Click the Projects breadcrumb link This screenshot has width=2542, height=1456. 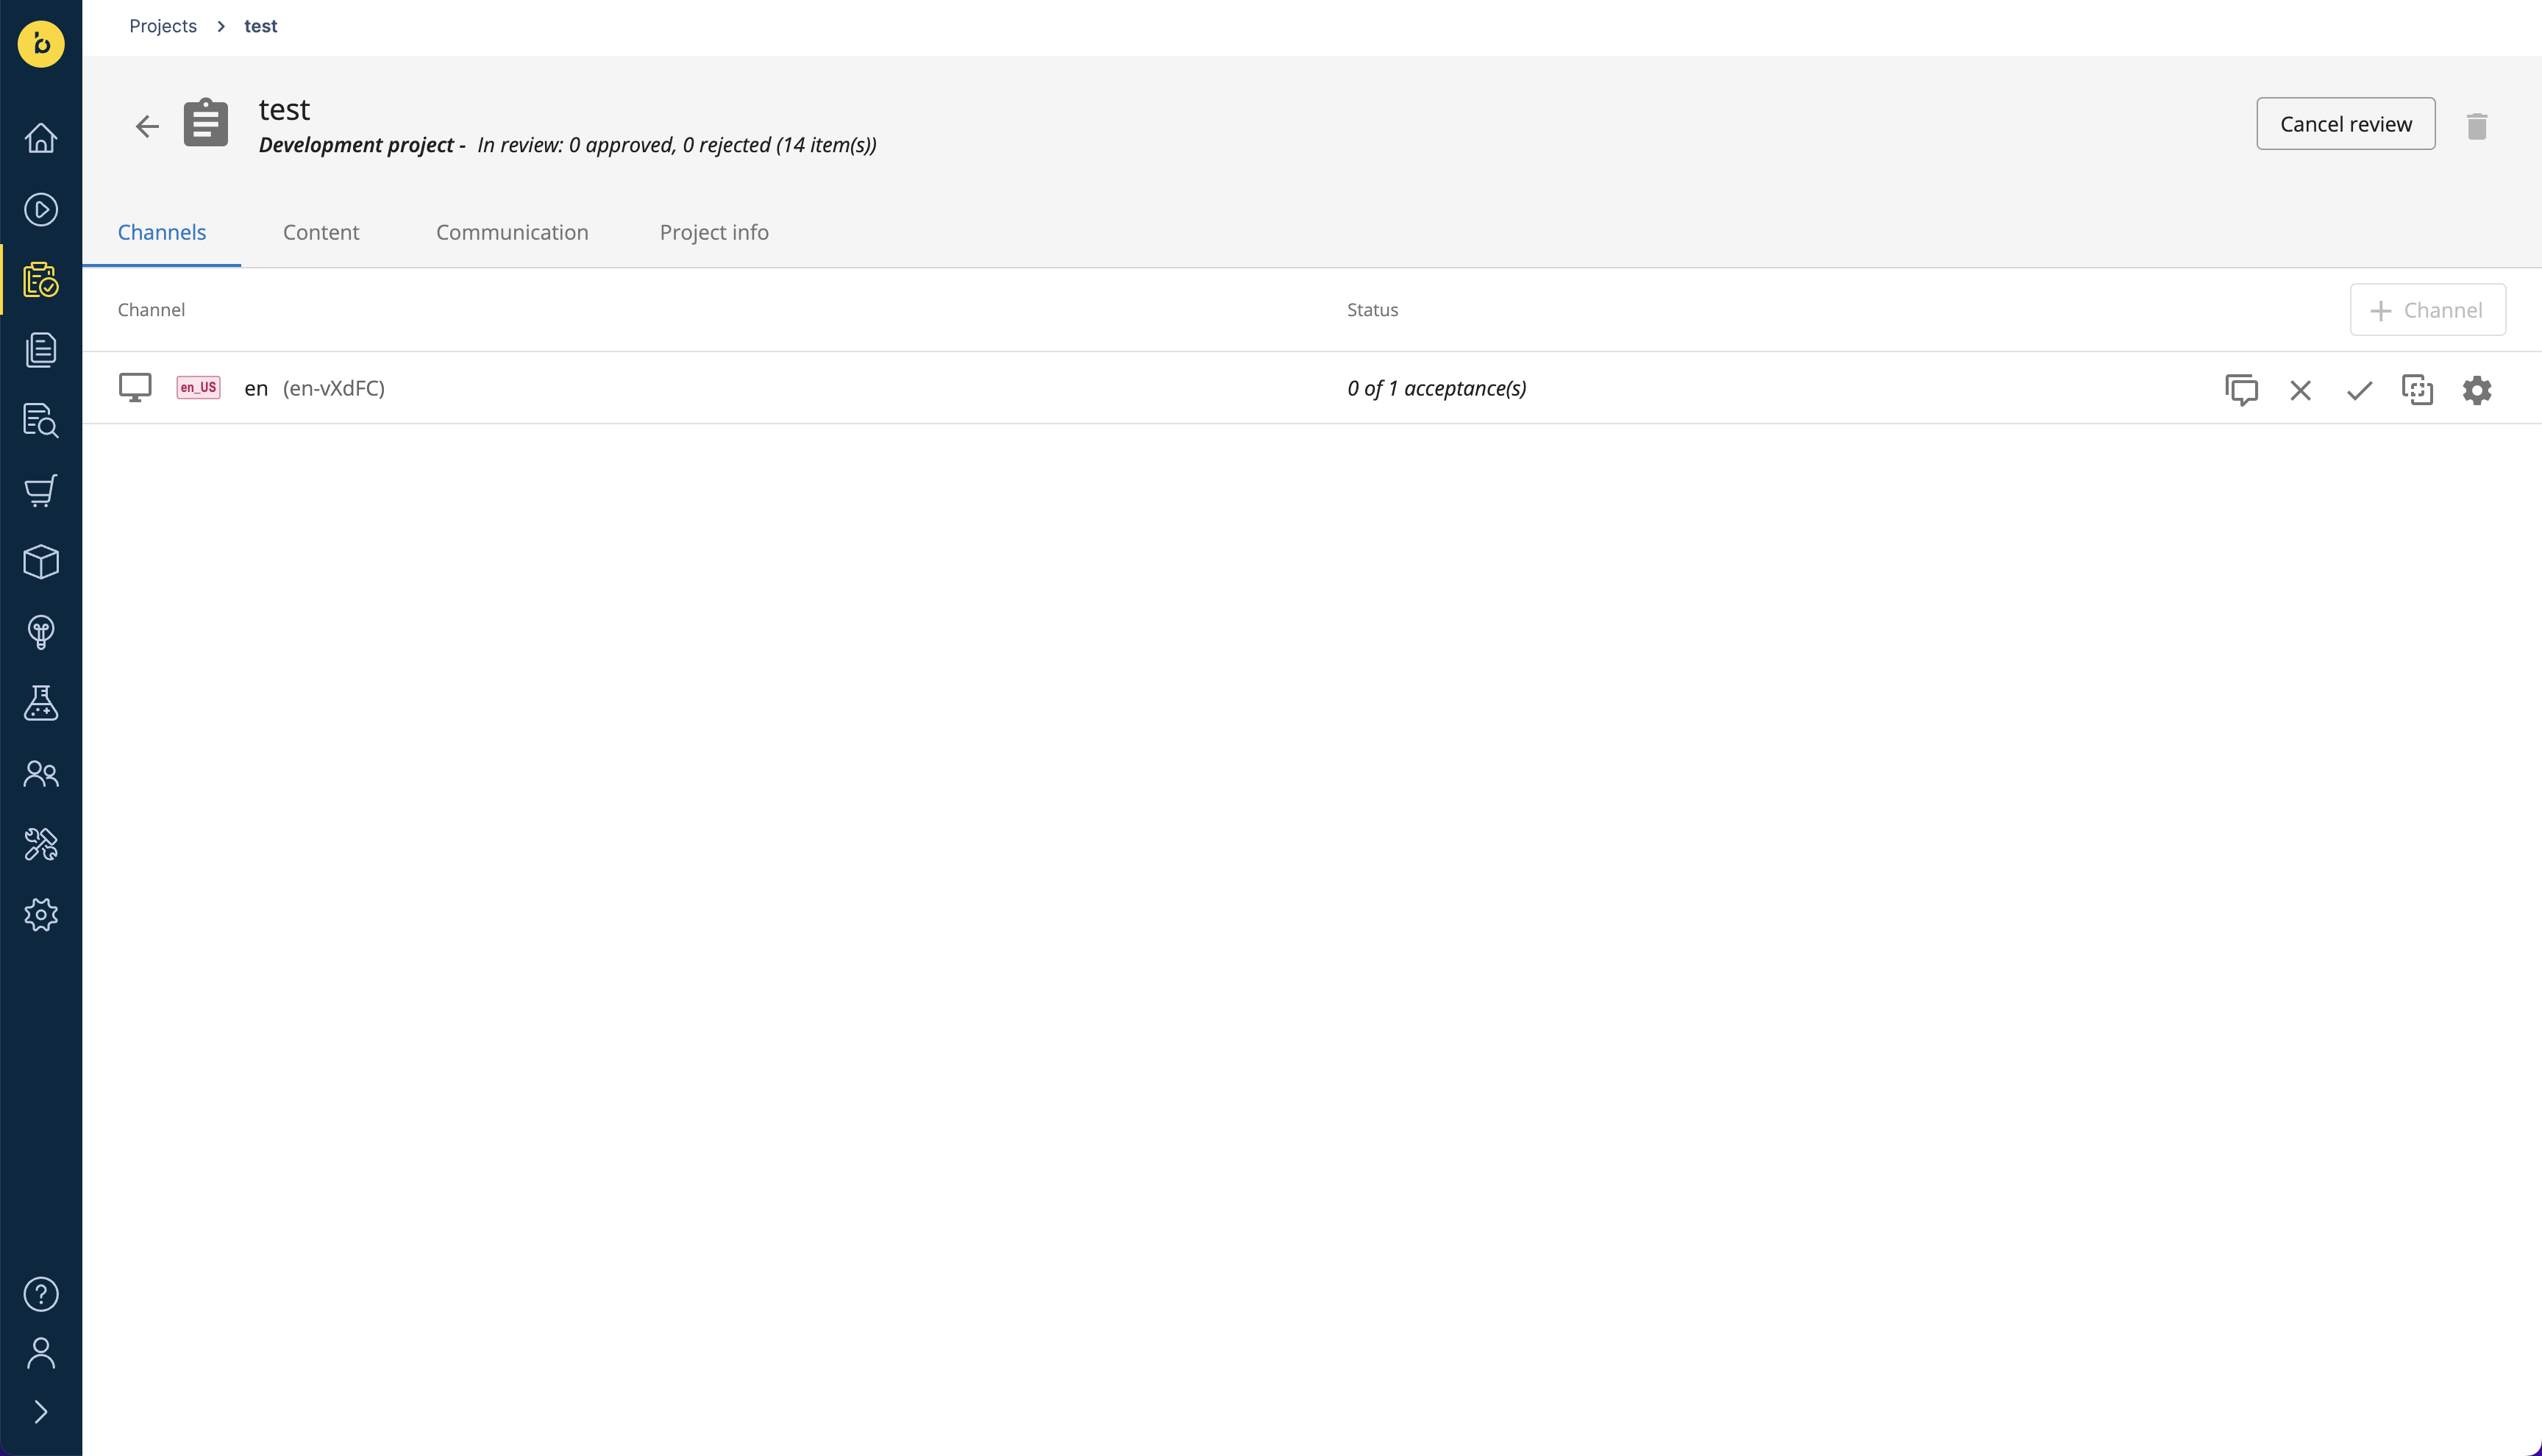163,26
